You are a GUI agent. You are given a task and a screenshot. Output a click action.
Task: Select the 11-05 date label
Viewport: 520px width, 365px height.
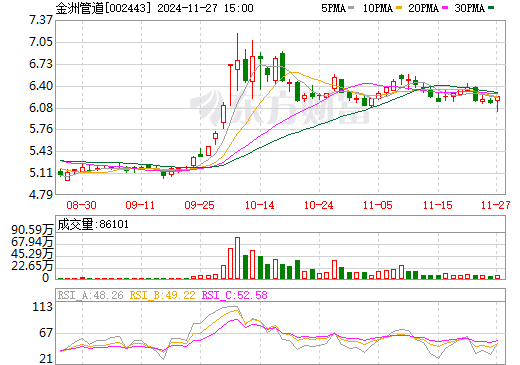pos(378,205)
